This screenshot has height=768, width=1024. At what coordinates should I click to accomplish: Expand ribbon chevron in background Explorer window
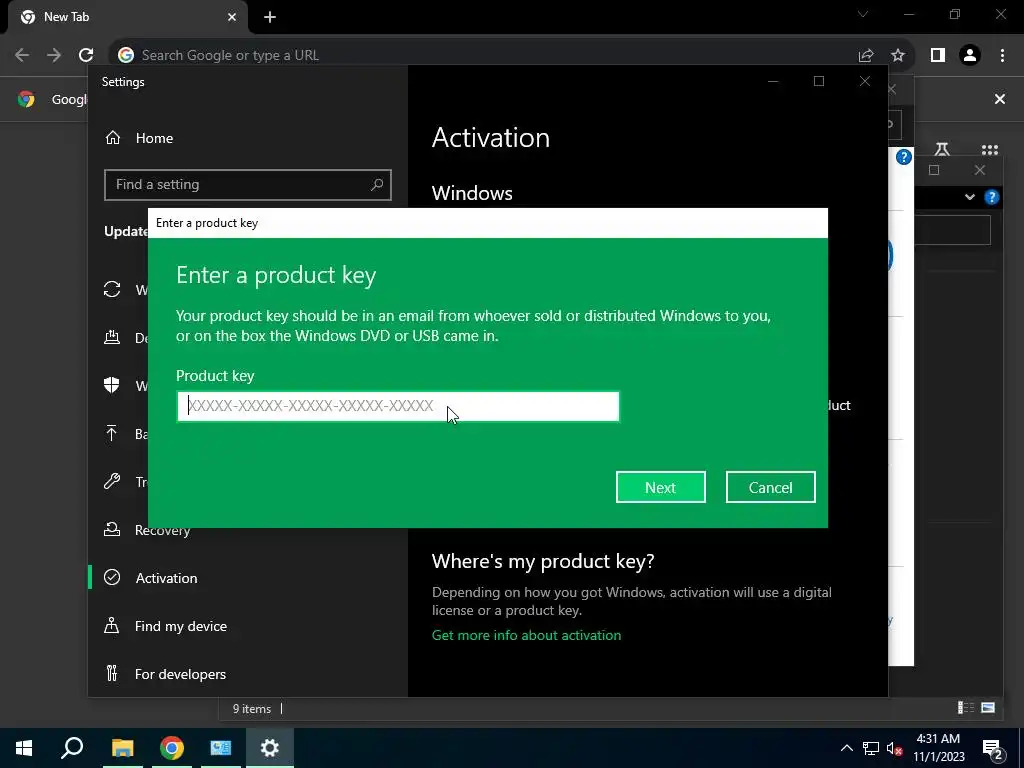tap(970, 197)
